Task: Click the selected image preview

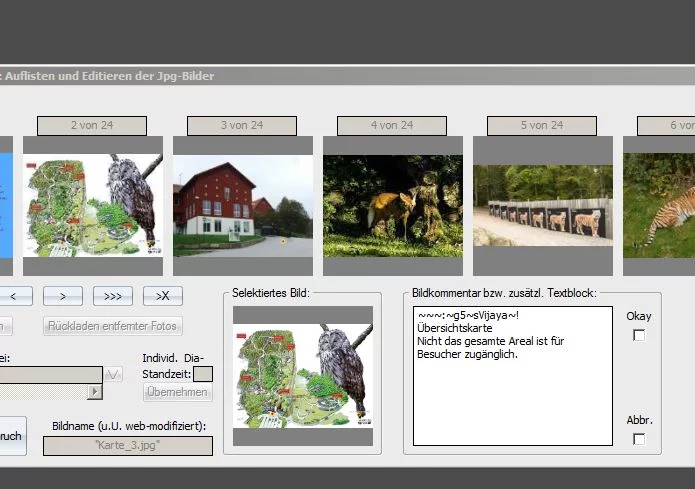Action: [303, 376]
